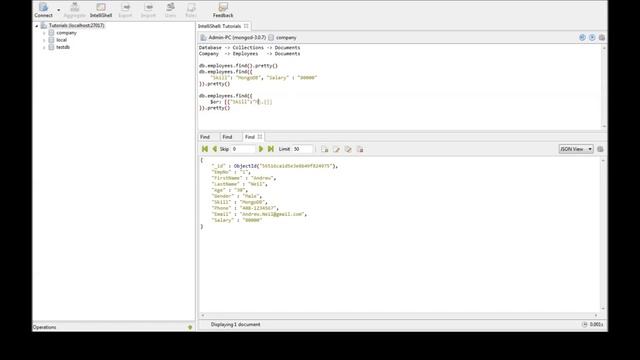
Task: Click the "Skill": "MongoDB" query line in the editor
Action: click(x=264, y=78)
